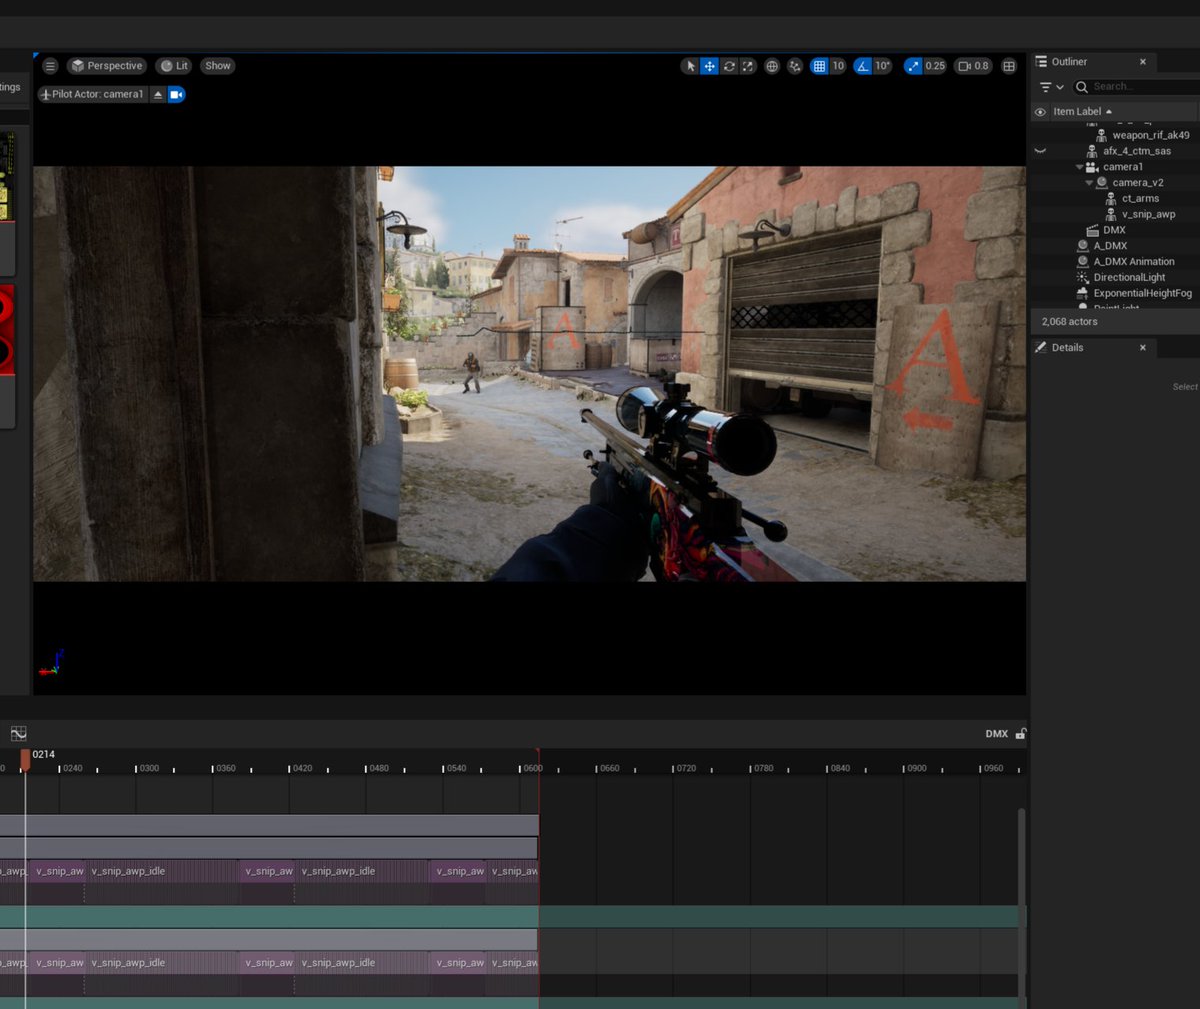Click the DMX sequence breadcrumb label

996,734
